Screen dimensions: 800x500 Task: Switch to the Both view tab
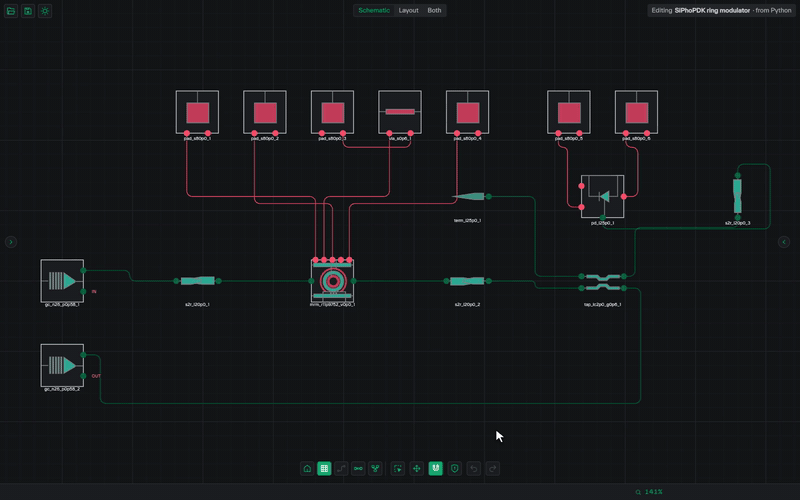(434, 10)
